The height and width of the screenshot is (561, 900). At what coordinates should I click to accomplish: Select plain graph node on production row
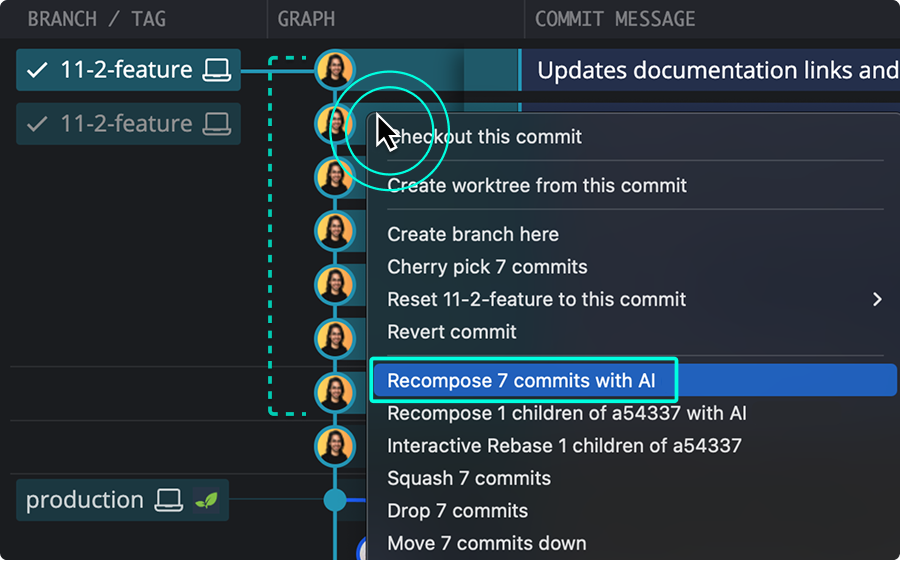pos(335,500)
